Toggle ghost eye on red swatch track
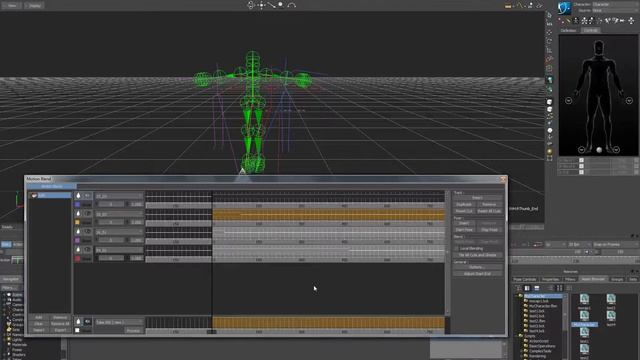The width and height of the screenshot is (640, 360). pyautogui.click(x=87, y=249)
